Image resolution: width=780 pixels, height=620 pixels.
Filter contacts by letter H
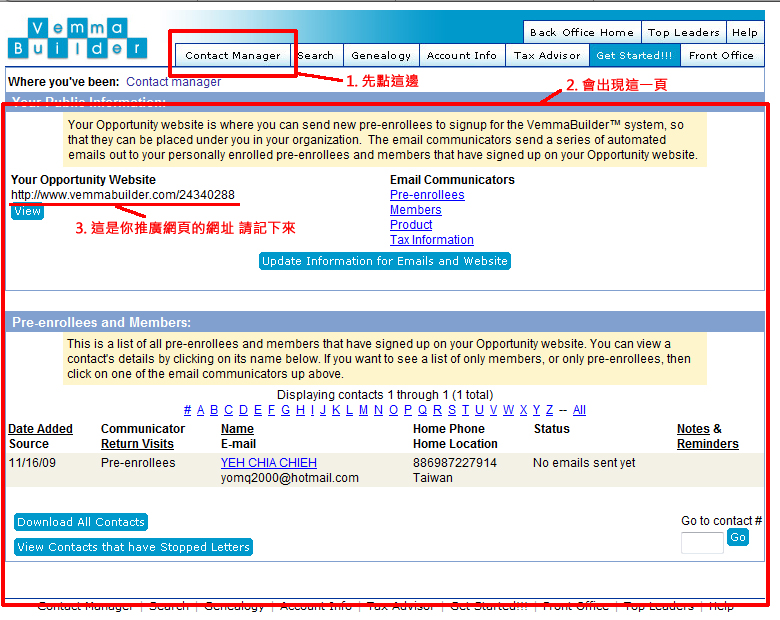tap(300, 410)
